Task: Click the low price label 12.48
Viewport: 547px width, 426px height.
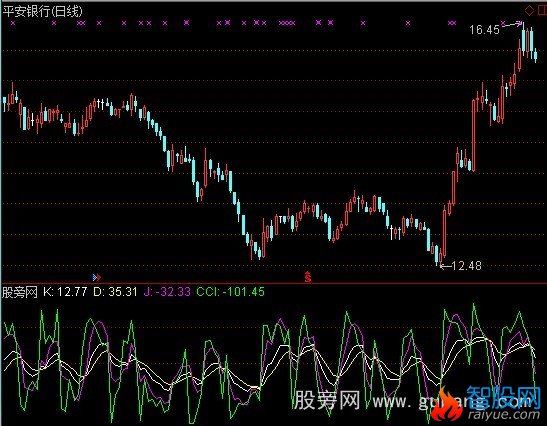Action: [466, 266]
